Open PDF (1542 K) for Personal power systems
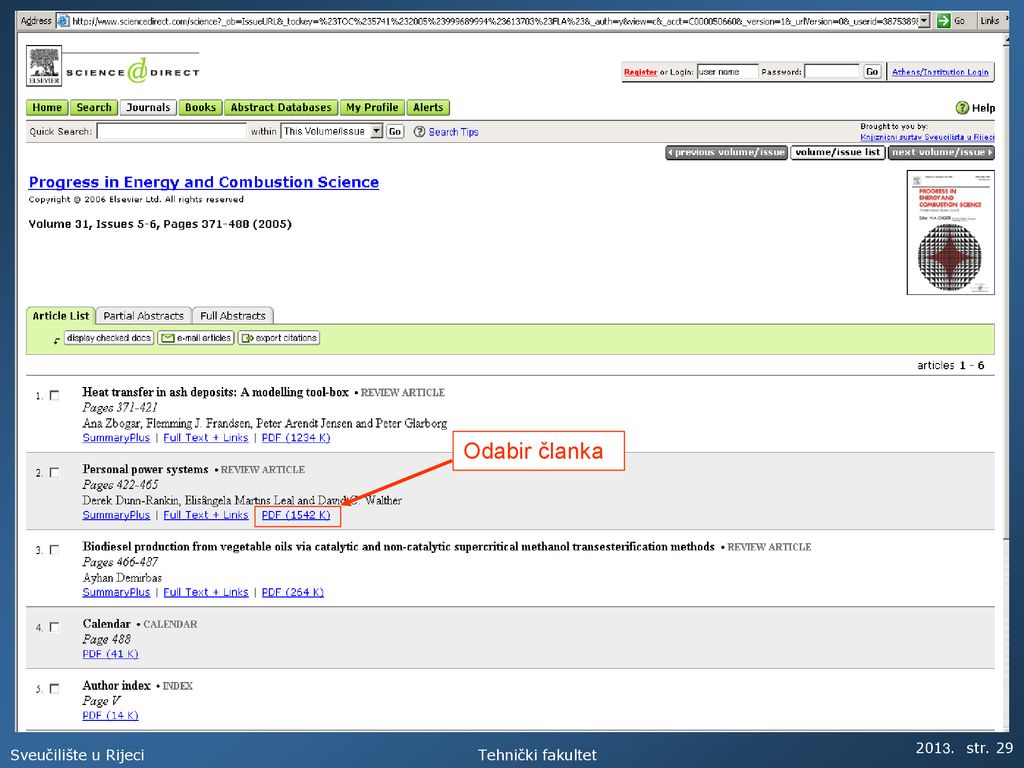Screen dimensions: 1024x768 [296, 515]
